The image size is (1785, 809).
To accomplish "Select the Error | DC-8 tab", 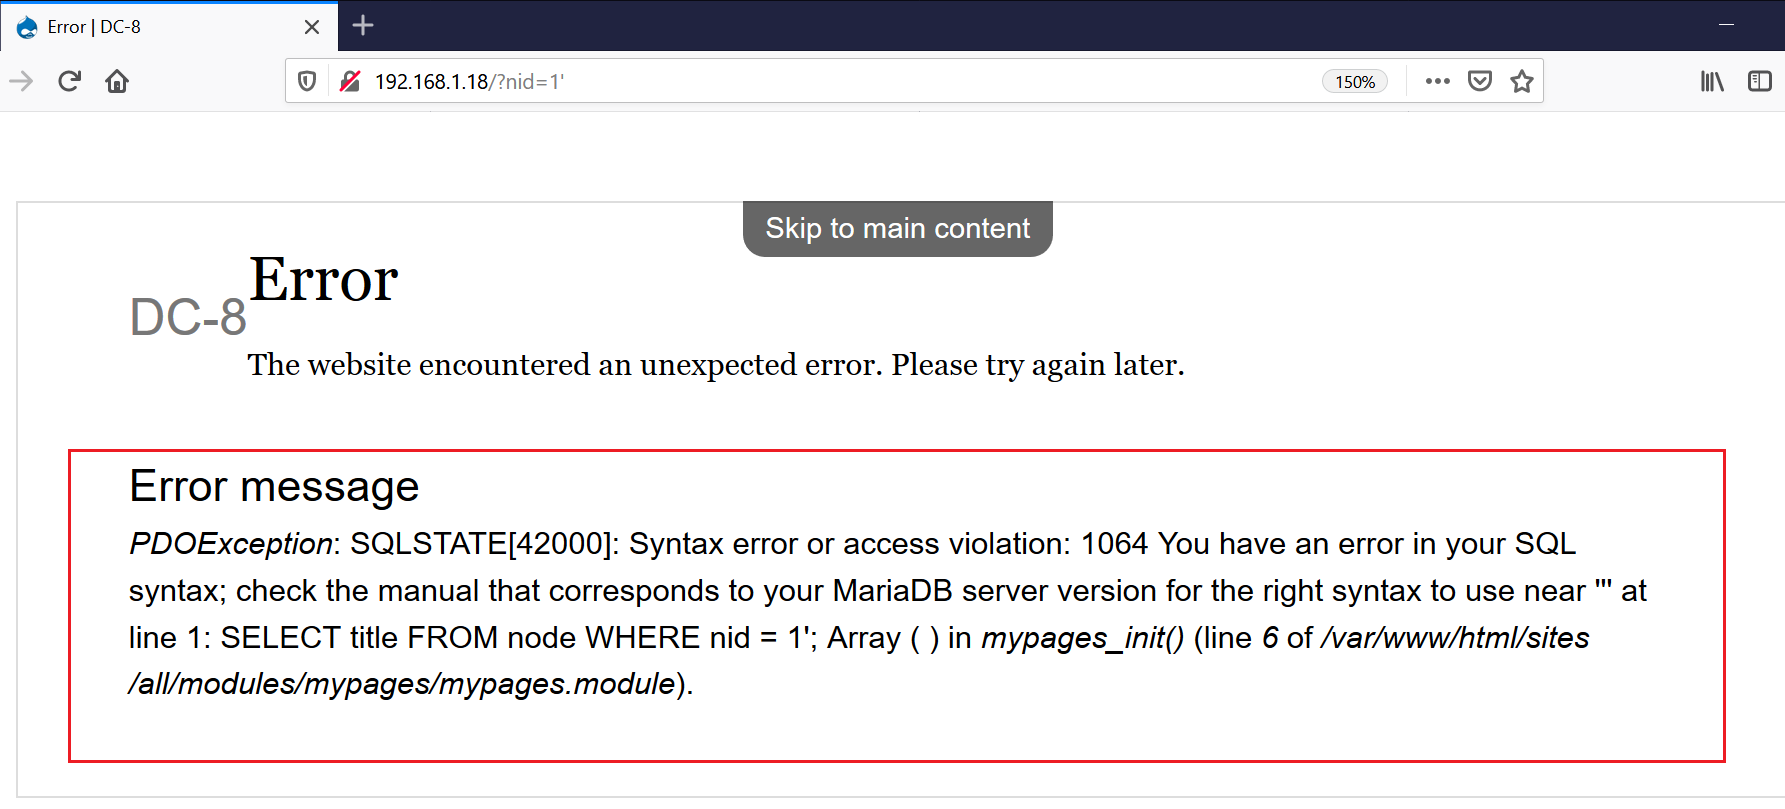I will click(x=150, y=27).
